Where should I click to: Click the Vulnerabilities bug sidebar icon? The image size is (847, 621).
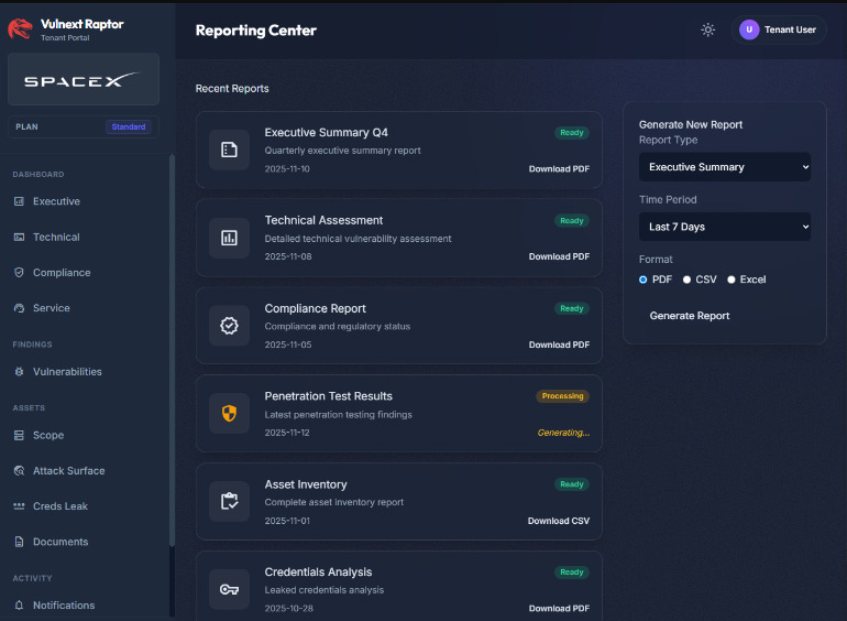[x=19, y=372]
